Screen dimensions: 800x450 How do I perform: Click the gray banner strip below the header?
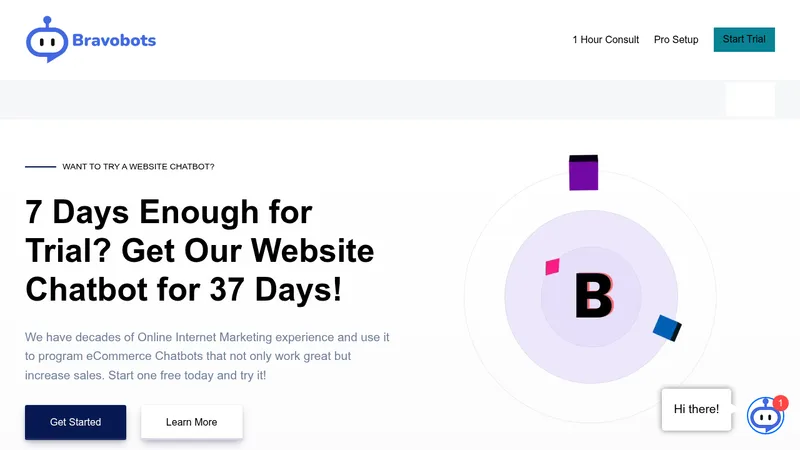click(400, 99)
